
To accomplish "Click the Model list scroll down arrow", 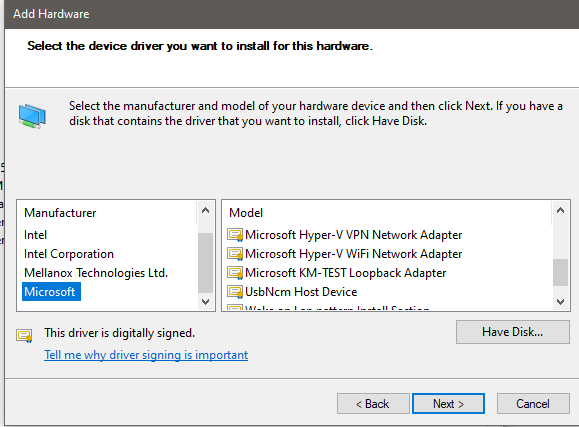I will point(560,302).
